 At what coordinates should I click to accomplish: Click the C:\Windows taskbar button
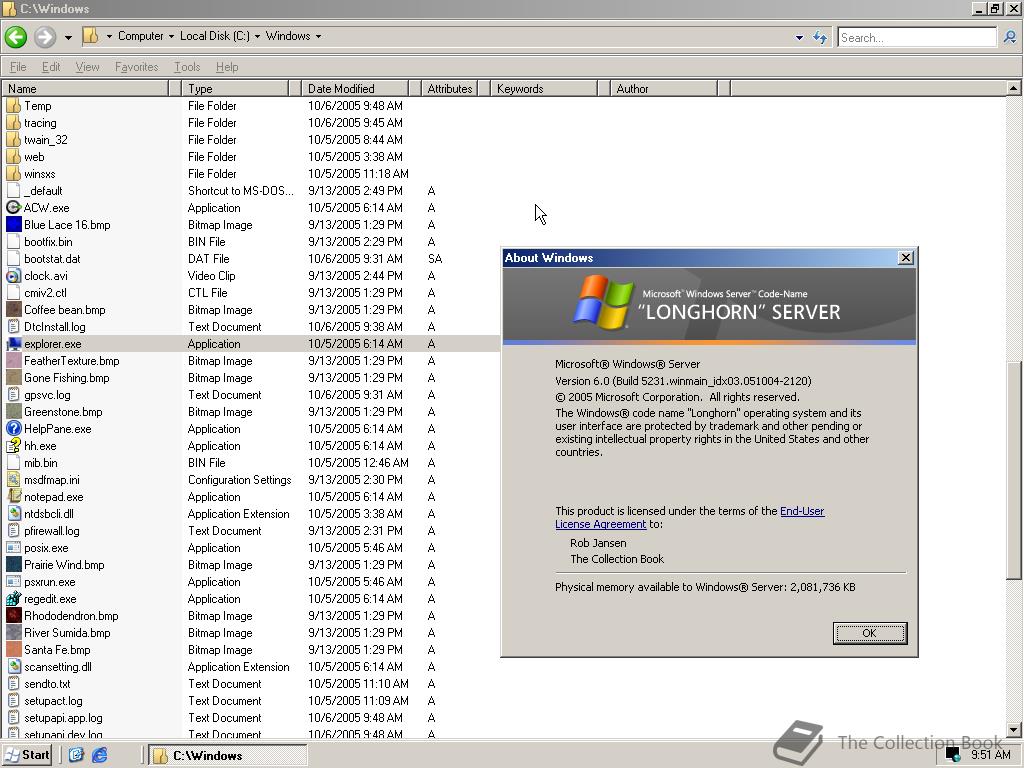pyautogui.click(x=227, y=756)
